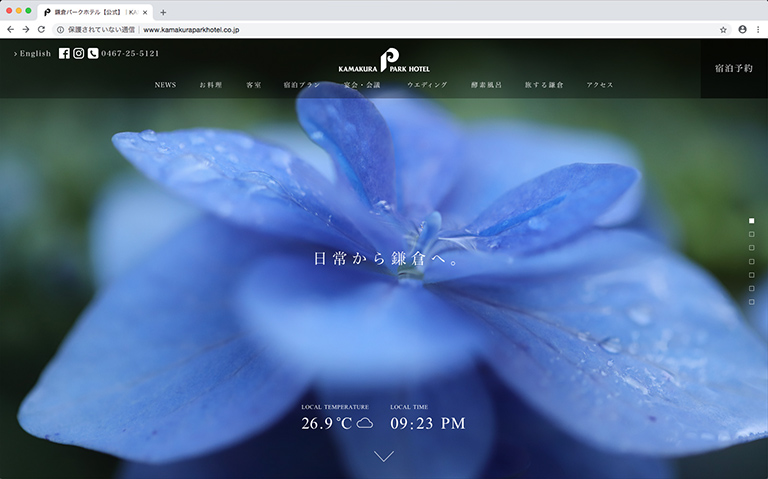Select the second slide indicator square
The width and height of the screenshot is (768, 479).
[752, 235]
